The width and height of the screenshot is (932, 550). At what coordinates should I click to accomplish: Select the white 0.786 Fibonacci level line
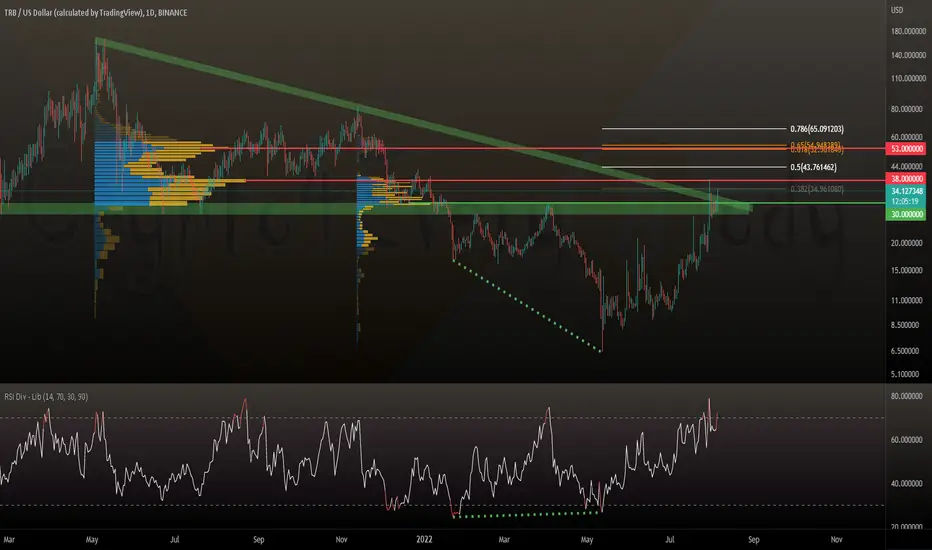point(694,128)
